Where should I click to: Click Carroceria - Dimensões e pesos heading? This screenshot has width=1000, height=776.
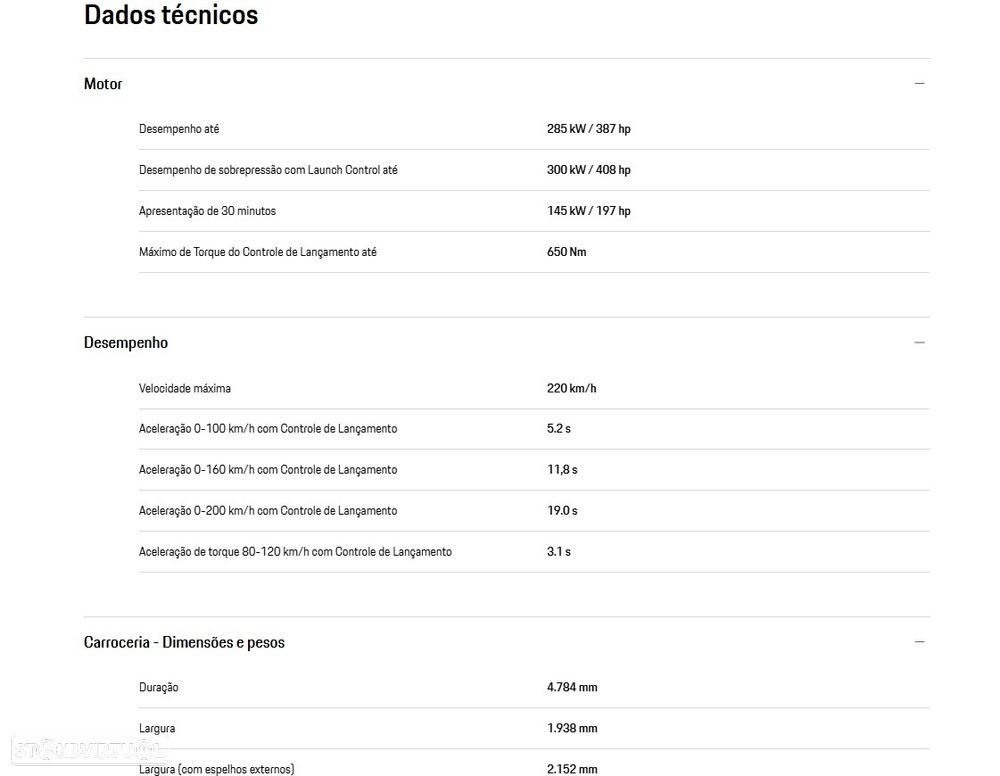click(x=184, y=642)
